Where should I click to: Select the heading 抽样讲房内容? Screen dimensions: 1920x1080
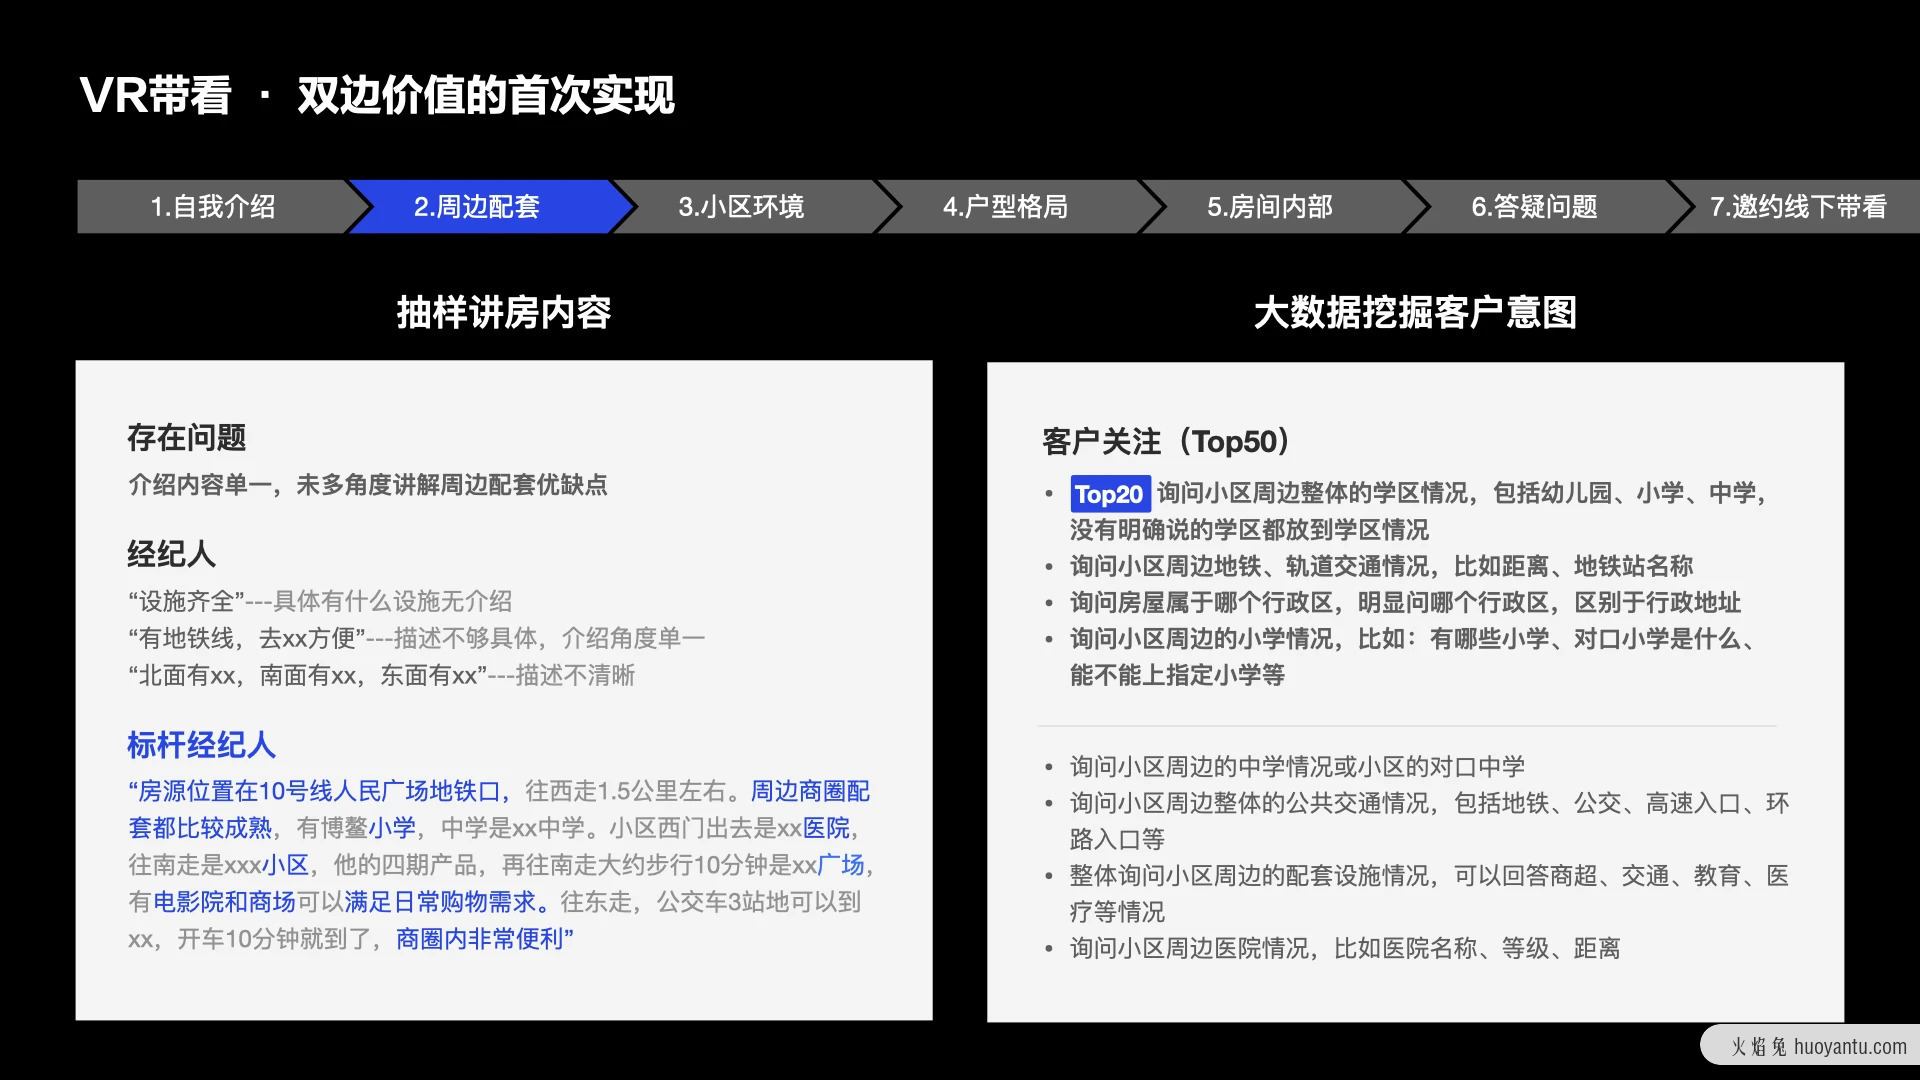click(x=504, y=313)
